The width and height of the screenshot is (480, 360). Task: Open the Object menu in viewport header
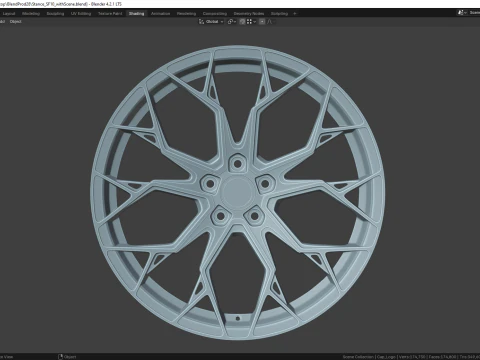[x=15, y=22]
